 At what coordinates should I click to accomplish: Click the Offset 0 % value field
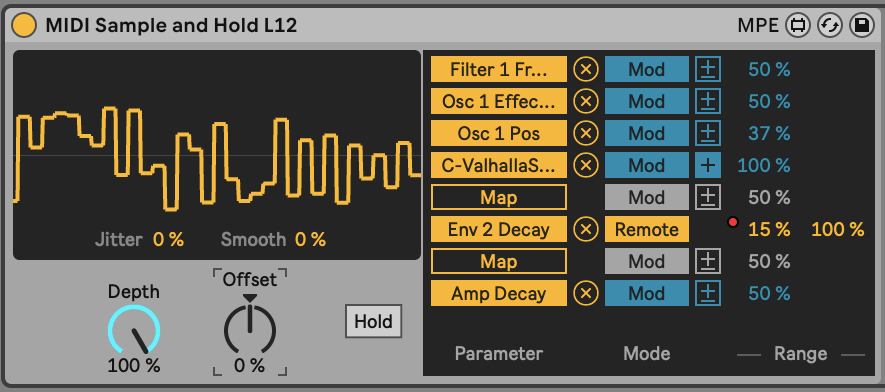pos(250,365)
